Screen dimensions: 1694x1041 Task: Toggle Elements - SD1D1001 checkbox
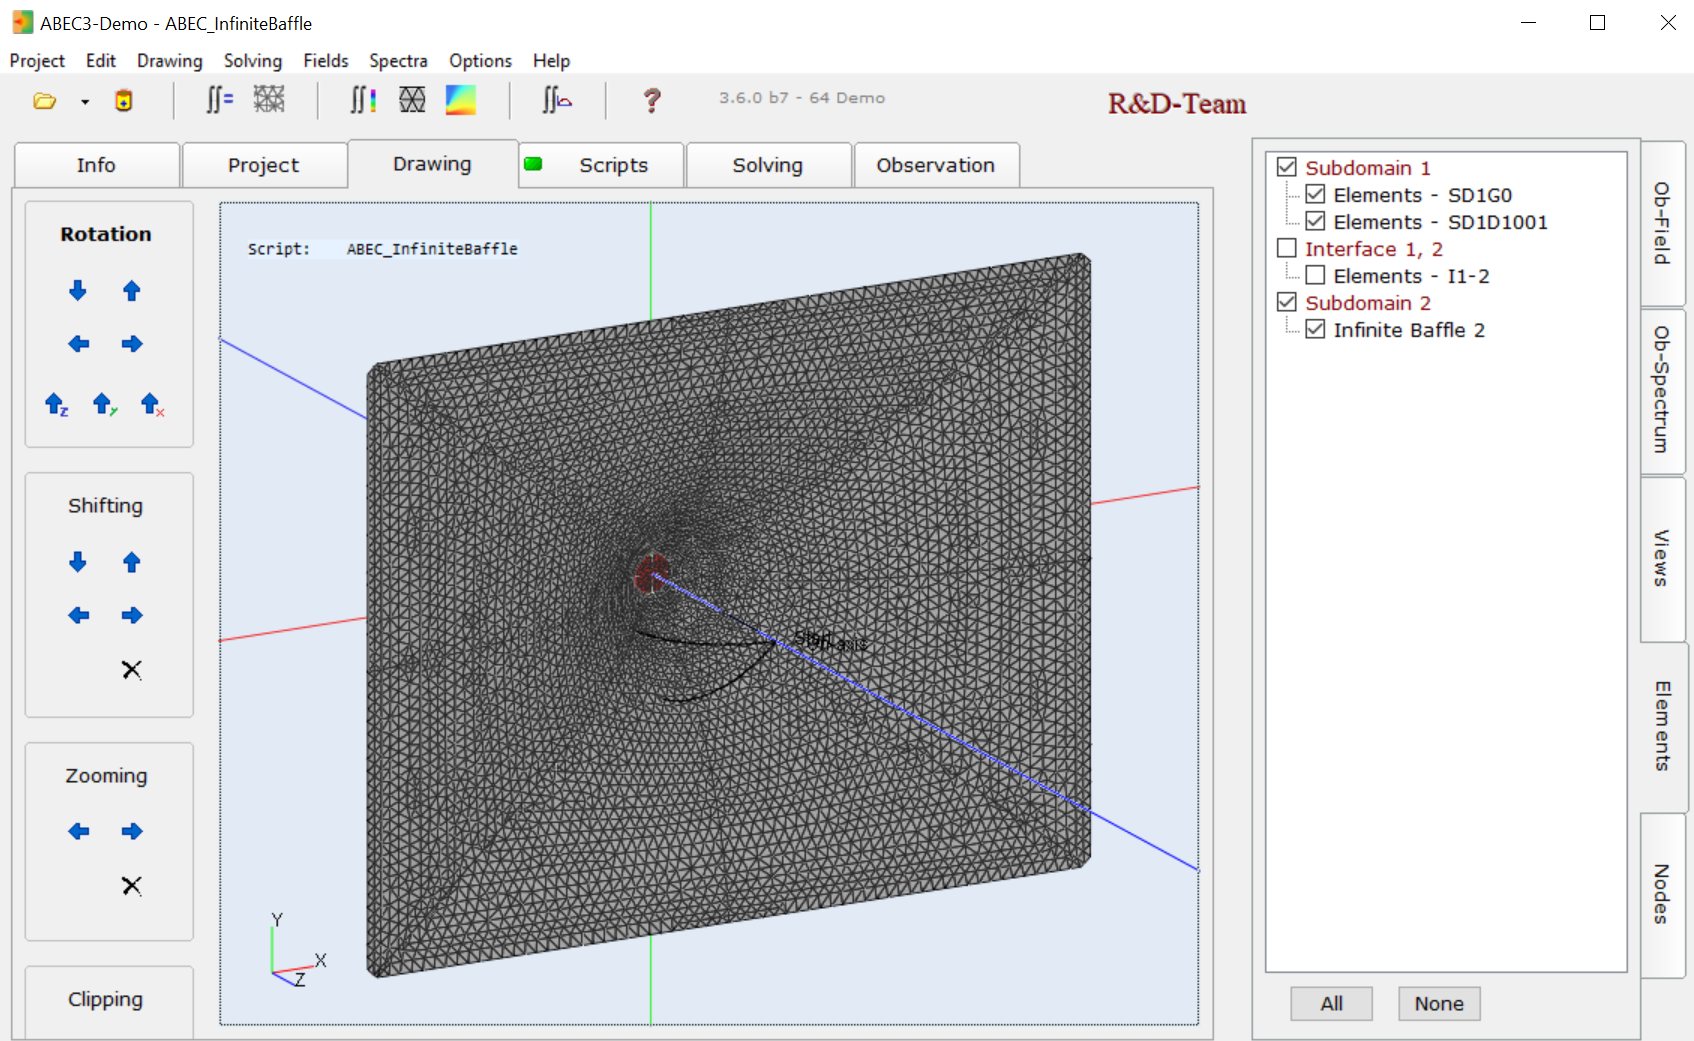click(x=1315, y=221)
